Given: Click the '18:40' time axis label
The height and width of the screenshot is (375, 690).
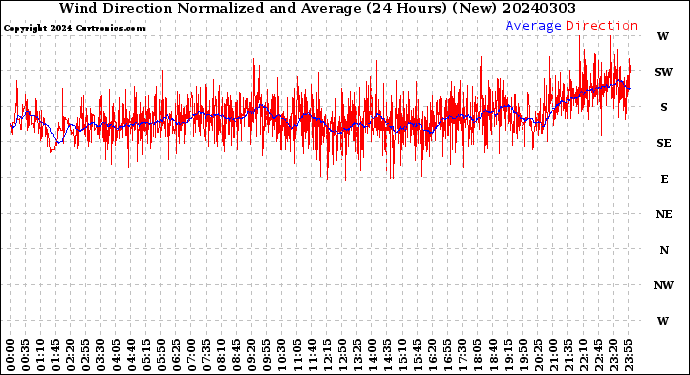Looking at the screenshot, I should pyautogui.click(x=493, y=355).
